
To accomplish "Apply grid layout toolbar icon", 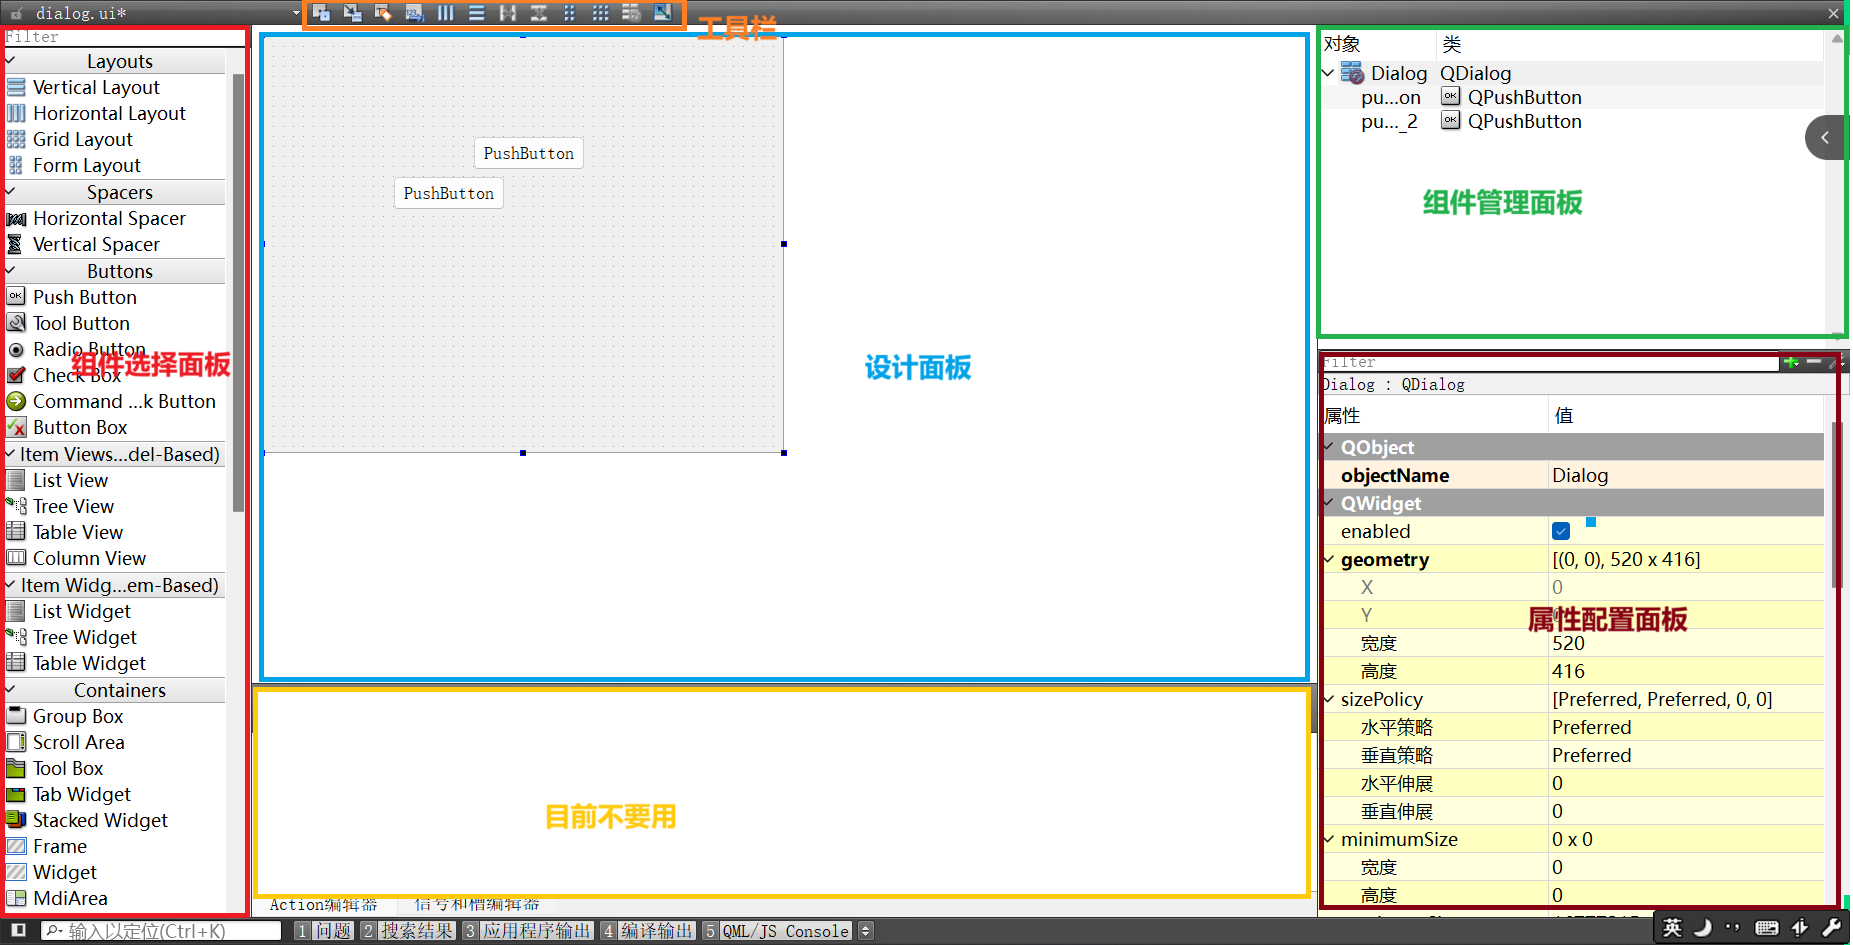I will (x=600, y=13).
